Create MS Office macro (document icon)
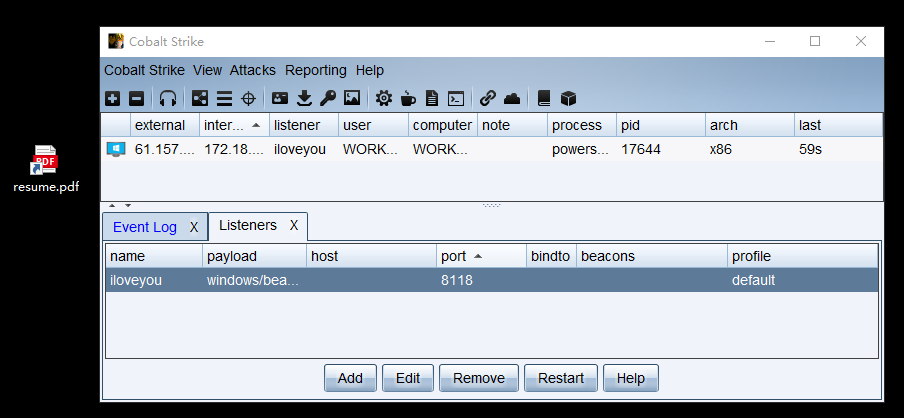Screen dimensions: 904x418 pos(432,99)
